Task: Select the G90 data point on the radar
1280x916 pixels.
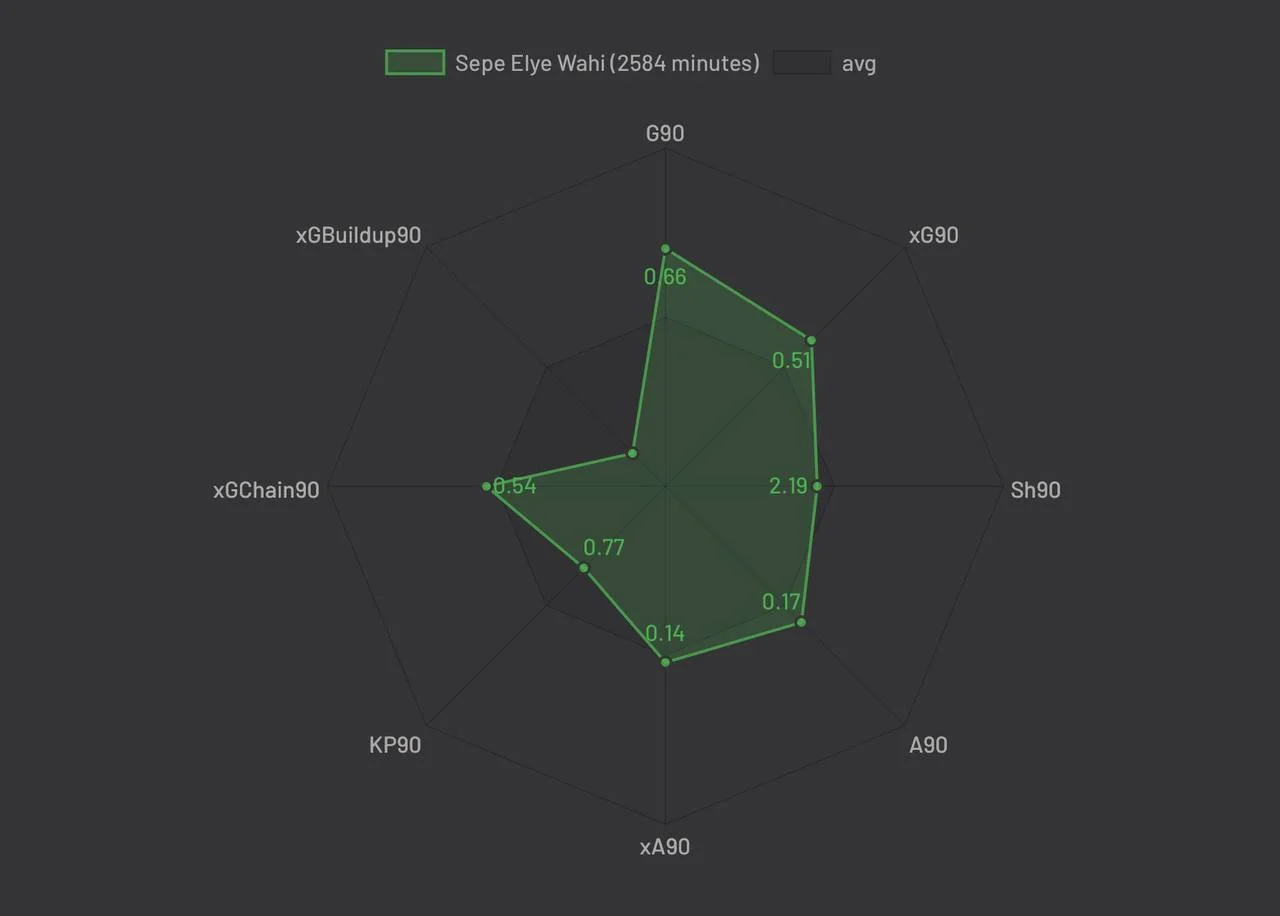Action: tap(665, 248)
